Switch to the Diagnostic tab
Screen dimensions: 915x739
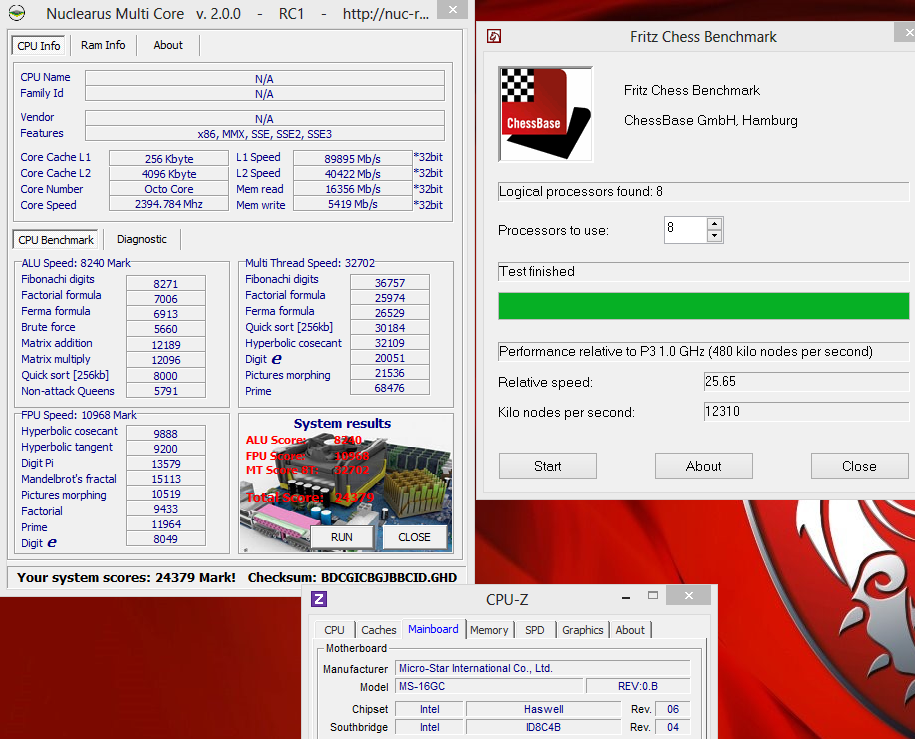click(x=142, y=239)
